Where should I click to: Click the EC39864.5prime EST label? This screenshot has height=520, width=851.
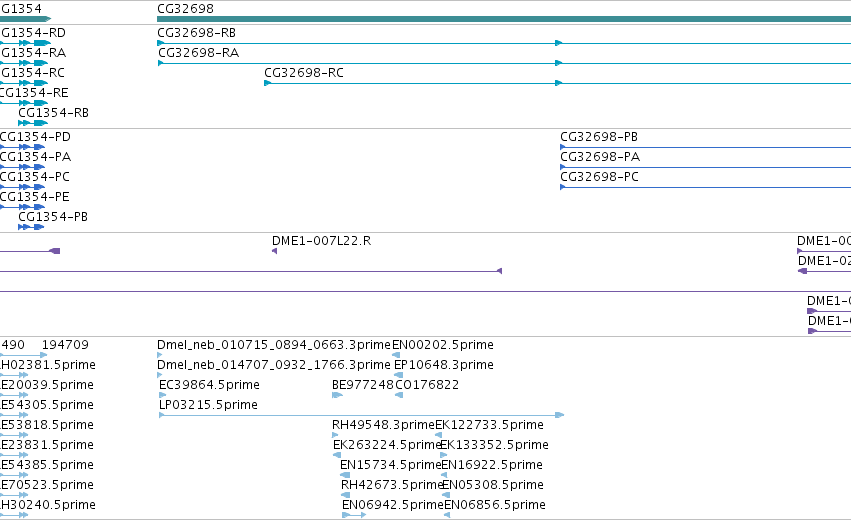coord(209,385)
